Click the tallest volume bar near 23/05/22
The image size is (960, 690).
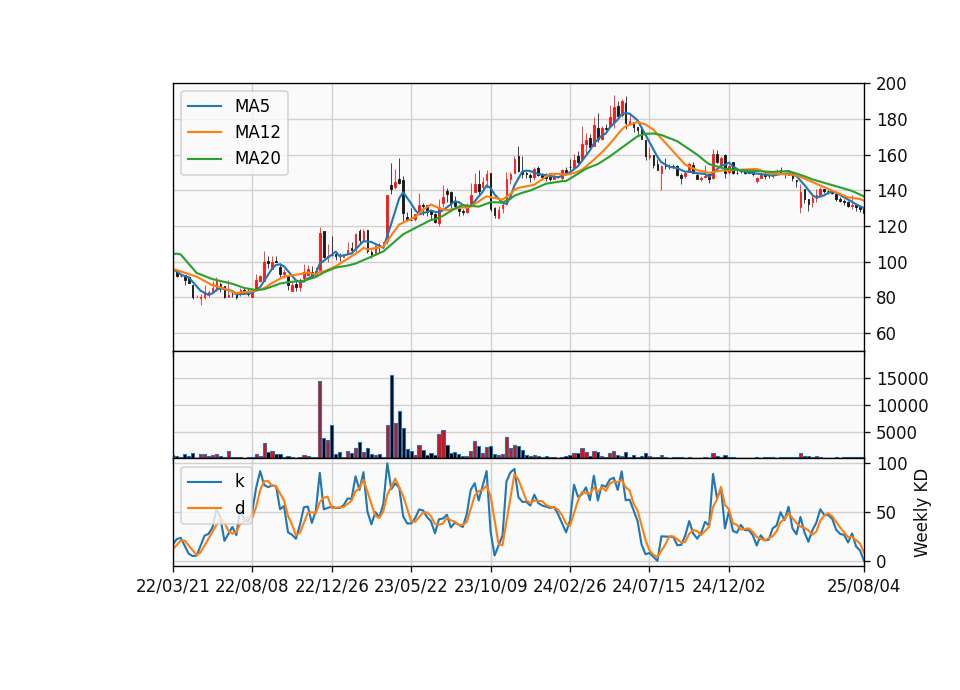(392, 417)
